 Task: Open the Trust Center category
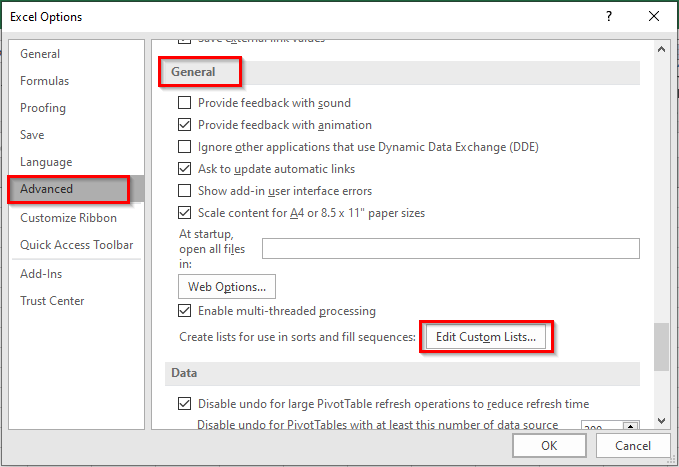point(52,301)
